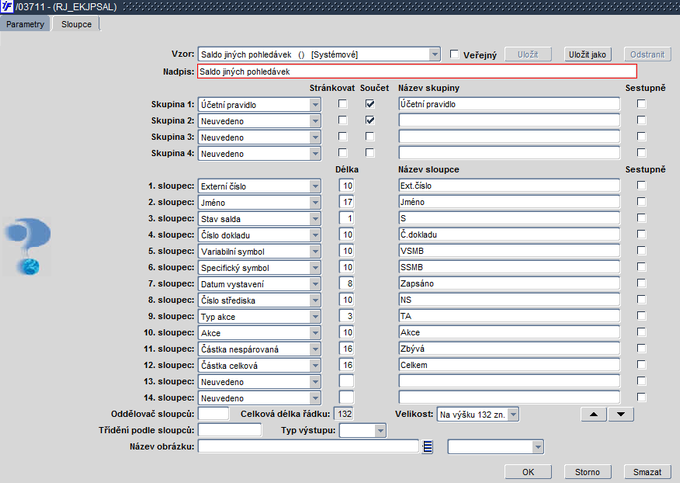Switch to the Parametry tab

point(25,23)
